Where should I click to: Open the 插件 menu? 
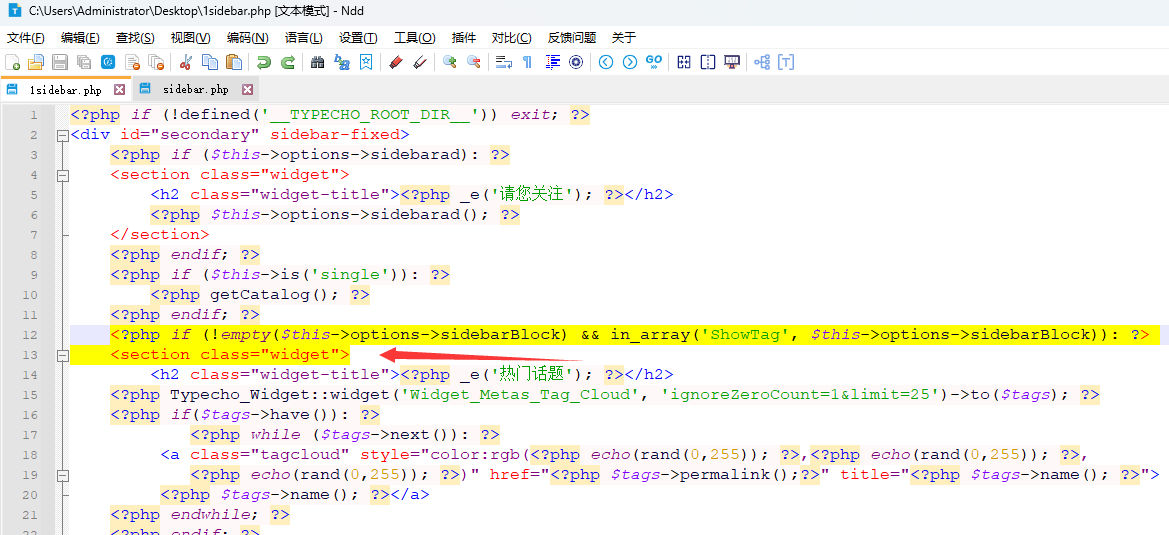coord(464,38)
